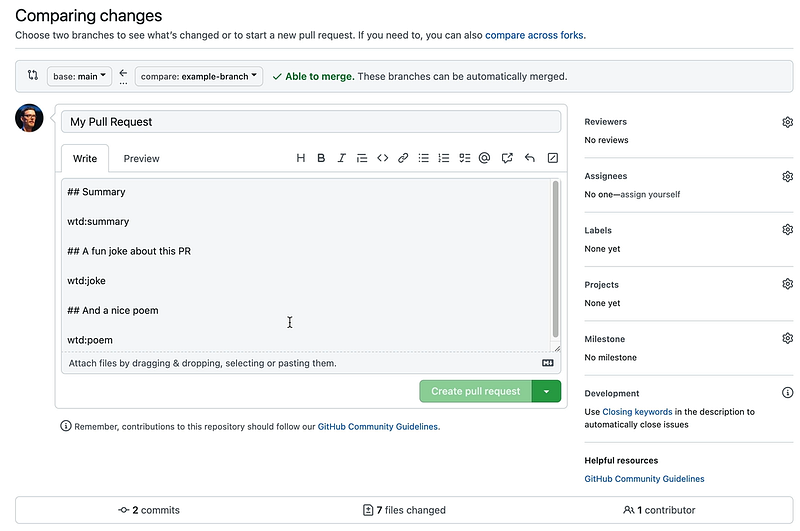Open Projects gear settings
The image size is (800, 531).
[x=787, y=284]
